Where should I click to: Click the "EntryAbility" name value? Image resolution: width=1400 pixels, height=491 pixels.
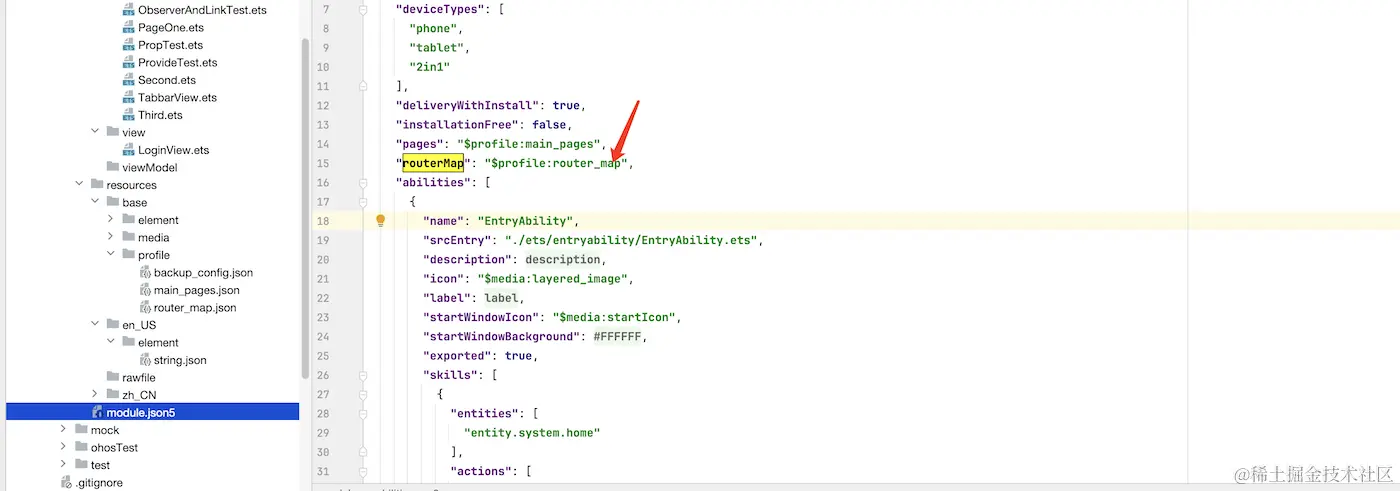pyautogui.click(x=525, y=221)
